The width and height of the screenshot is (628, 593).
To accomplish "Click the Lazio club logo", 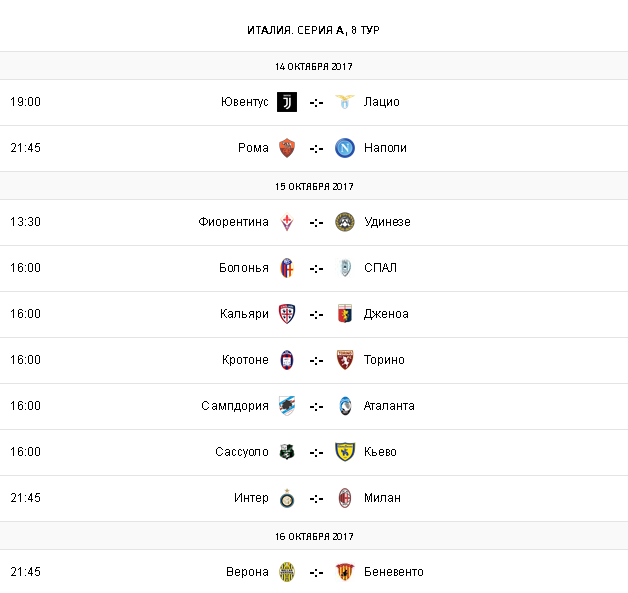I will [x=345, y=102].
